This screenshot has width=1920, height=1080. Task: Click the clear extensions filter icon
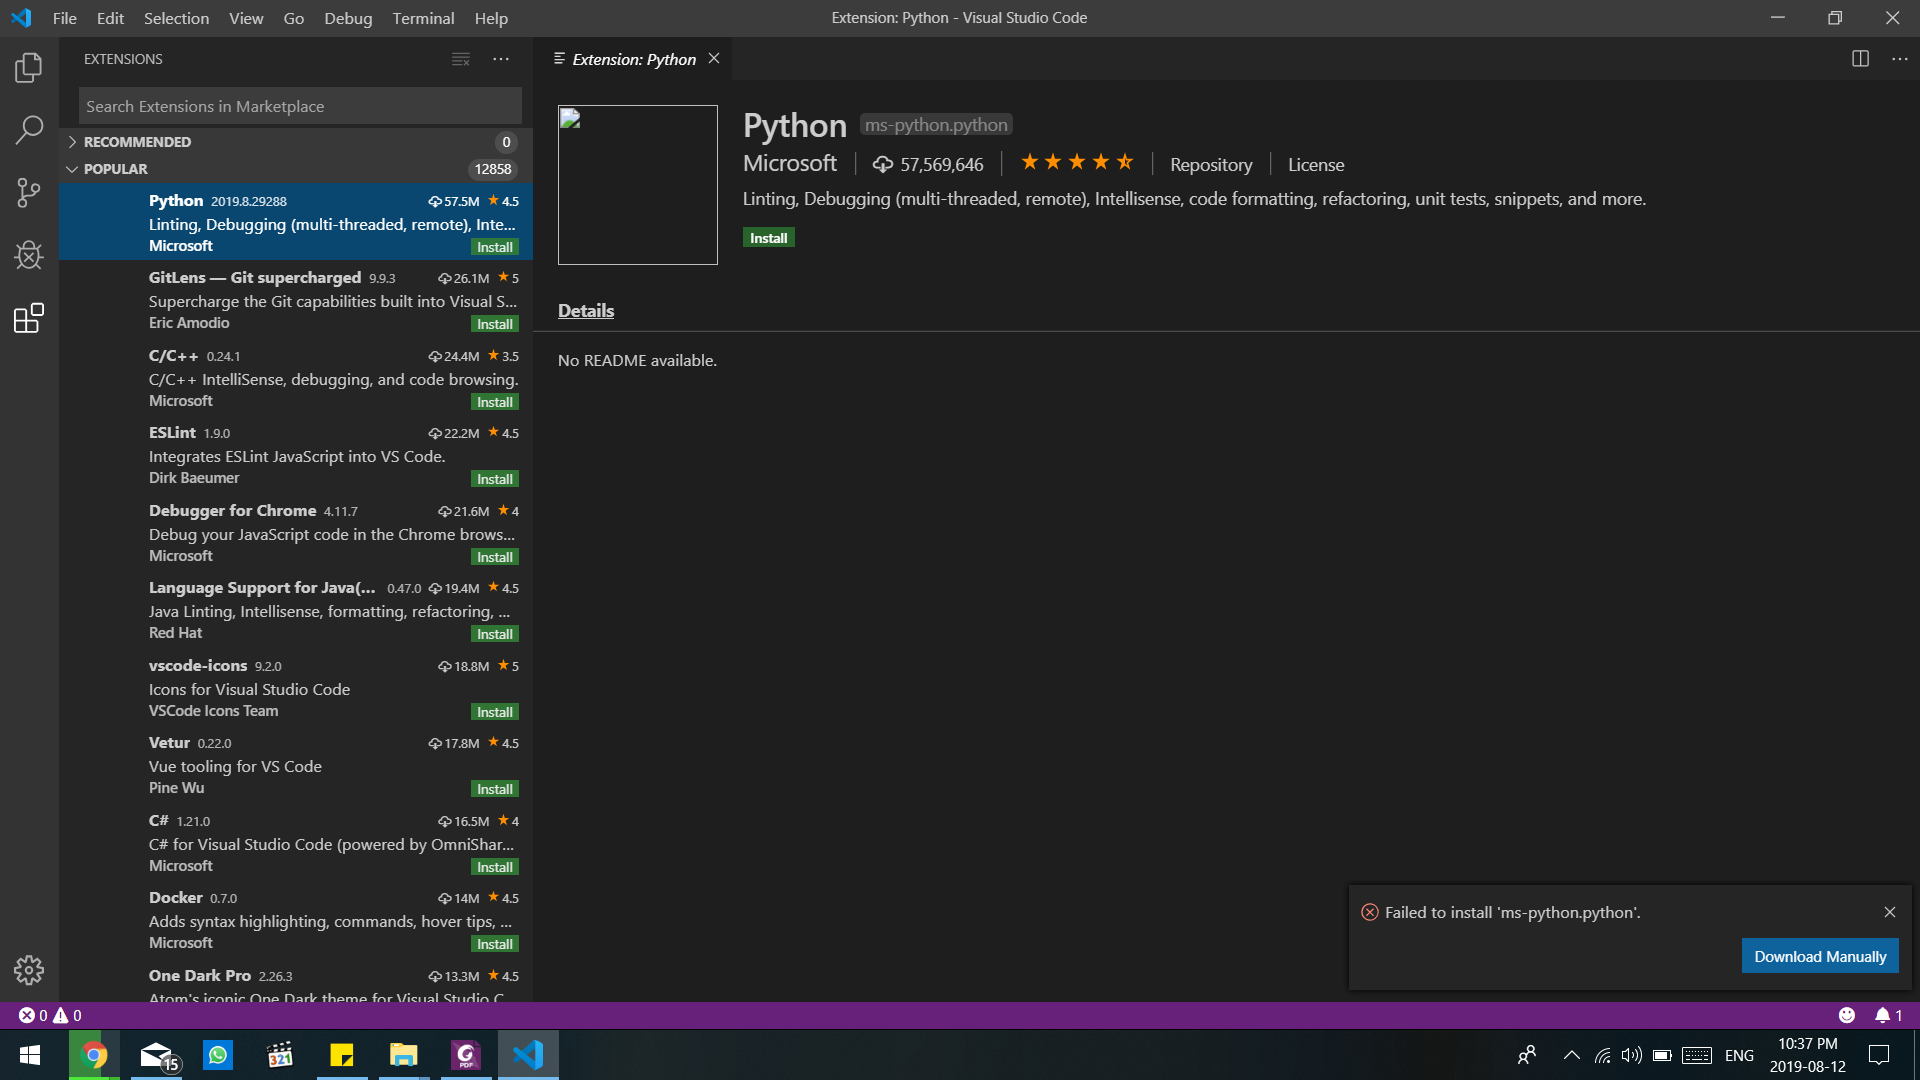461,59
